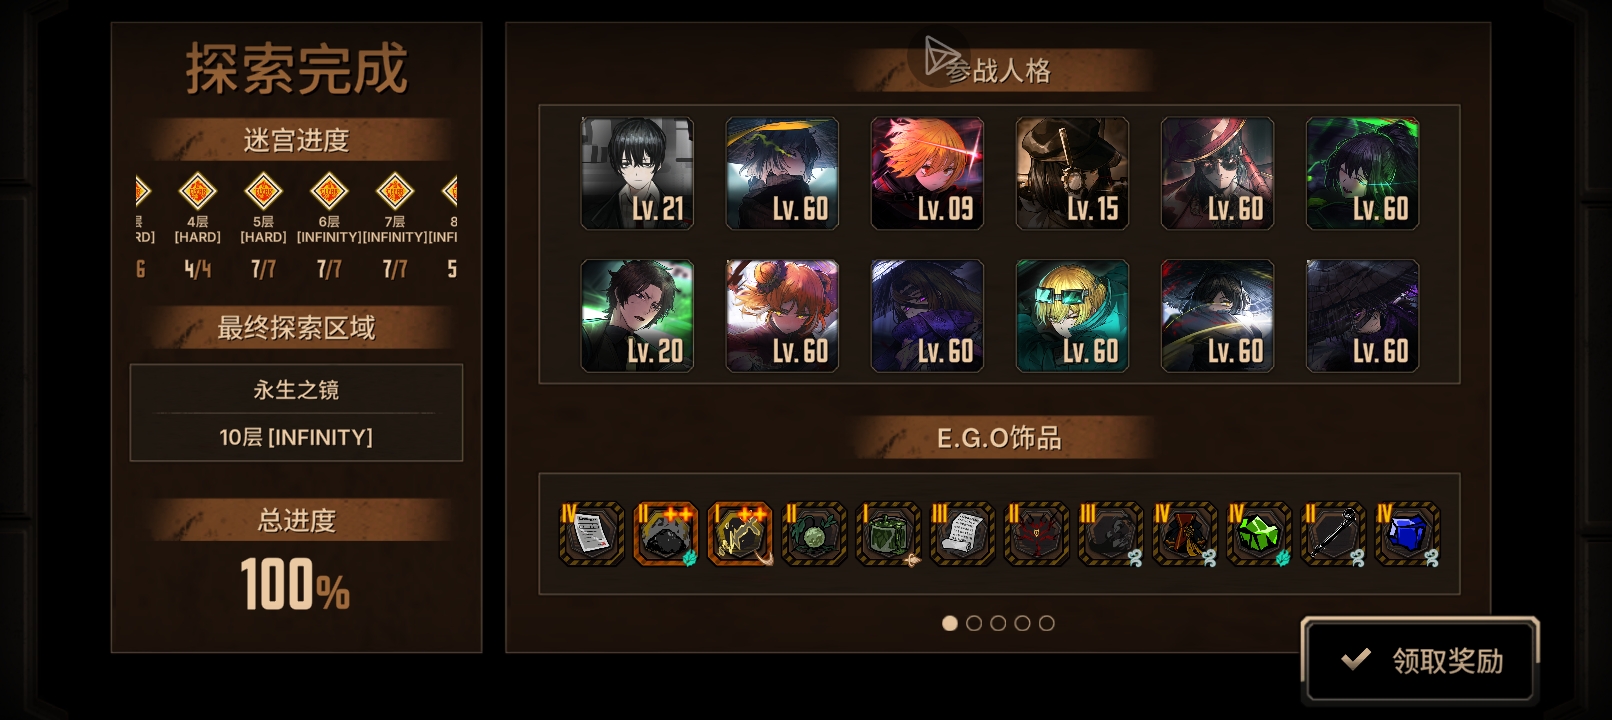Click the 永生之镜 final explored area box
This screenshot has width=1612, height=720.
click(x=296, y=413)
